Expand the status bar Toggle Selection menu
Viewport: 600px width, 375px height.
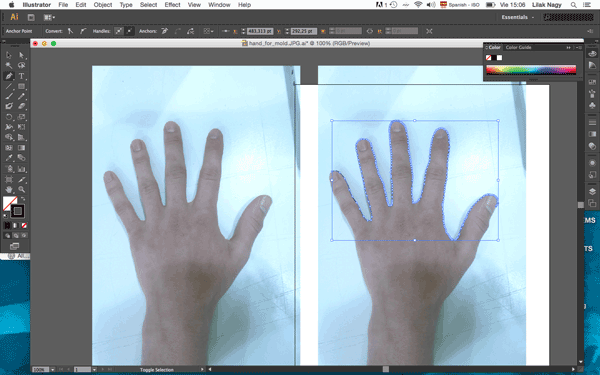[x=202, y=369]
